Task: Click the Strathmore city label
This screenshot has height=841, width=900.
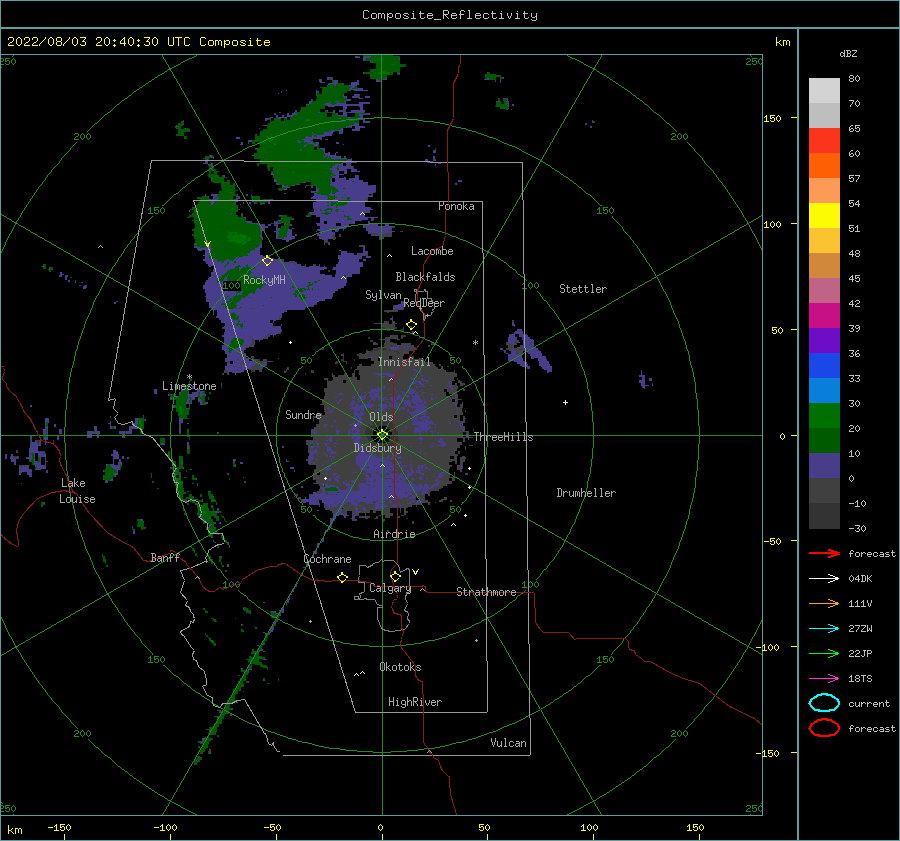Action: (486, 592)
